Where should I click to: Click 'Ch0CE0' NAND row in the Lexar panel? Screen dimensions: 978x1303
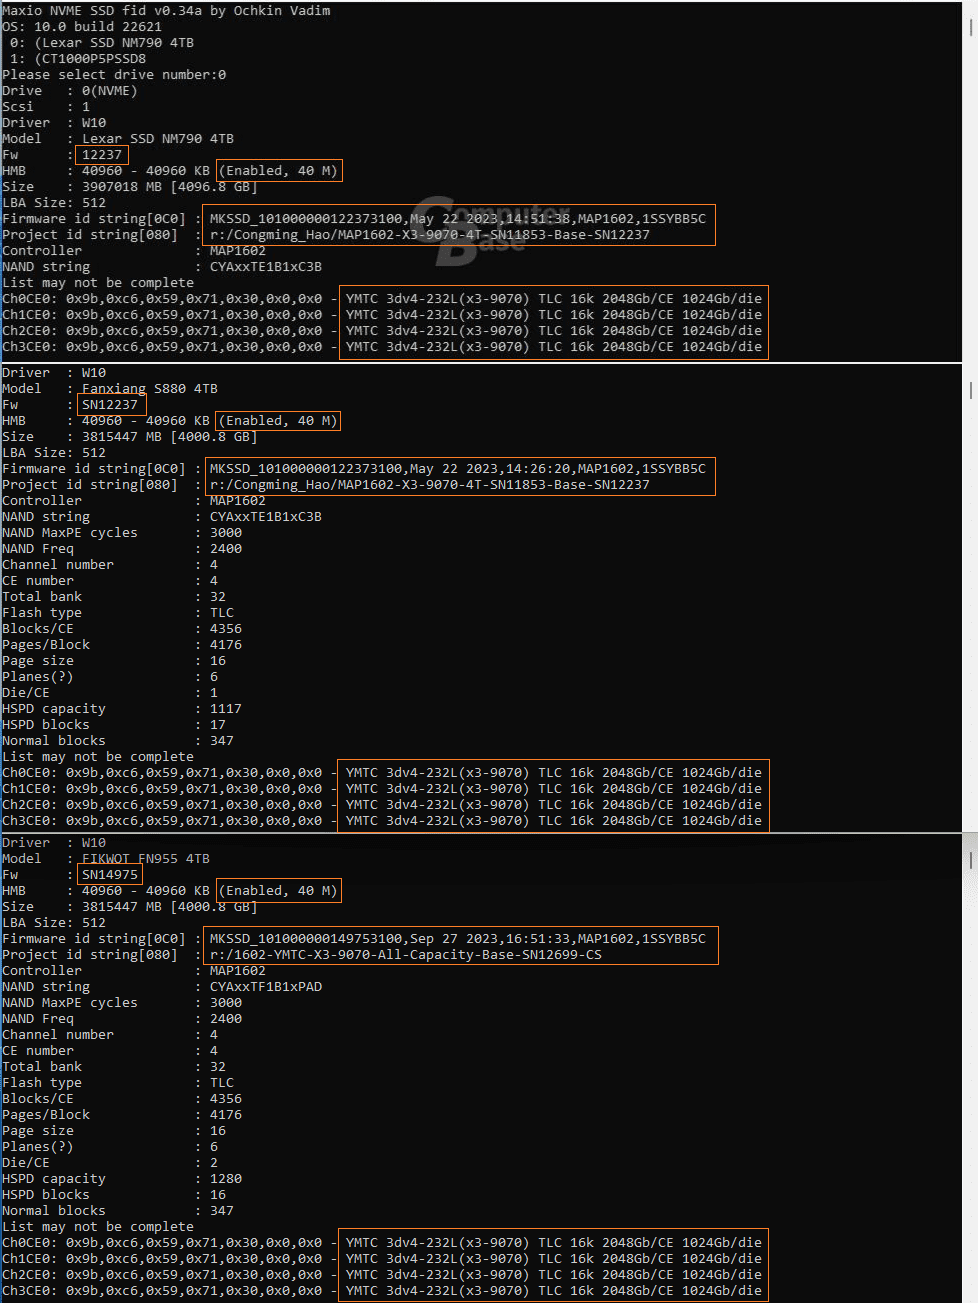(x=382, y=299)
